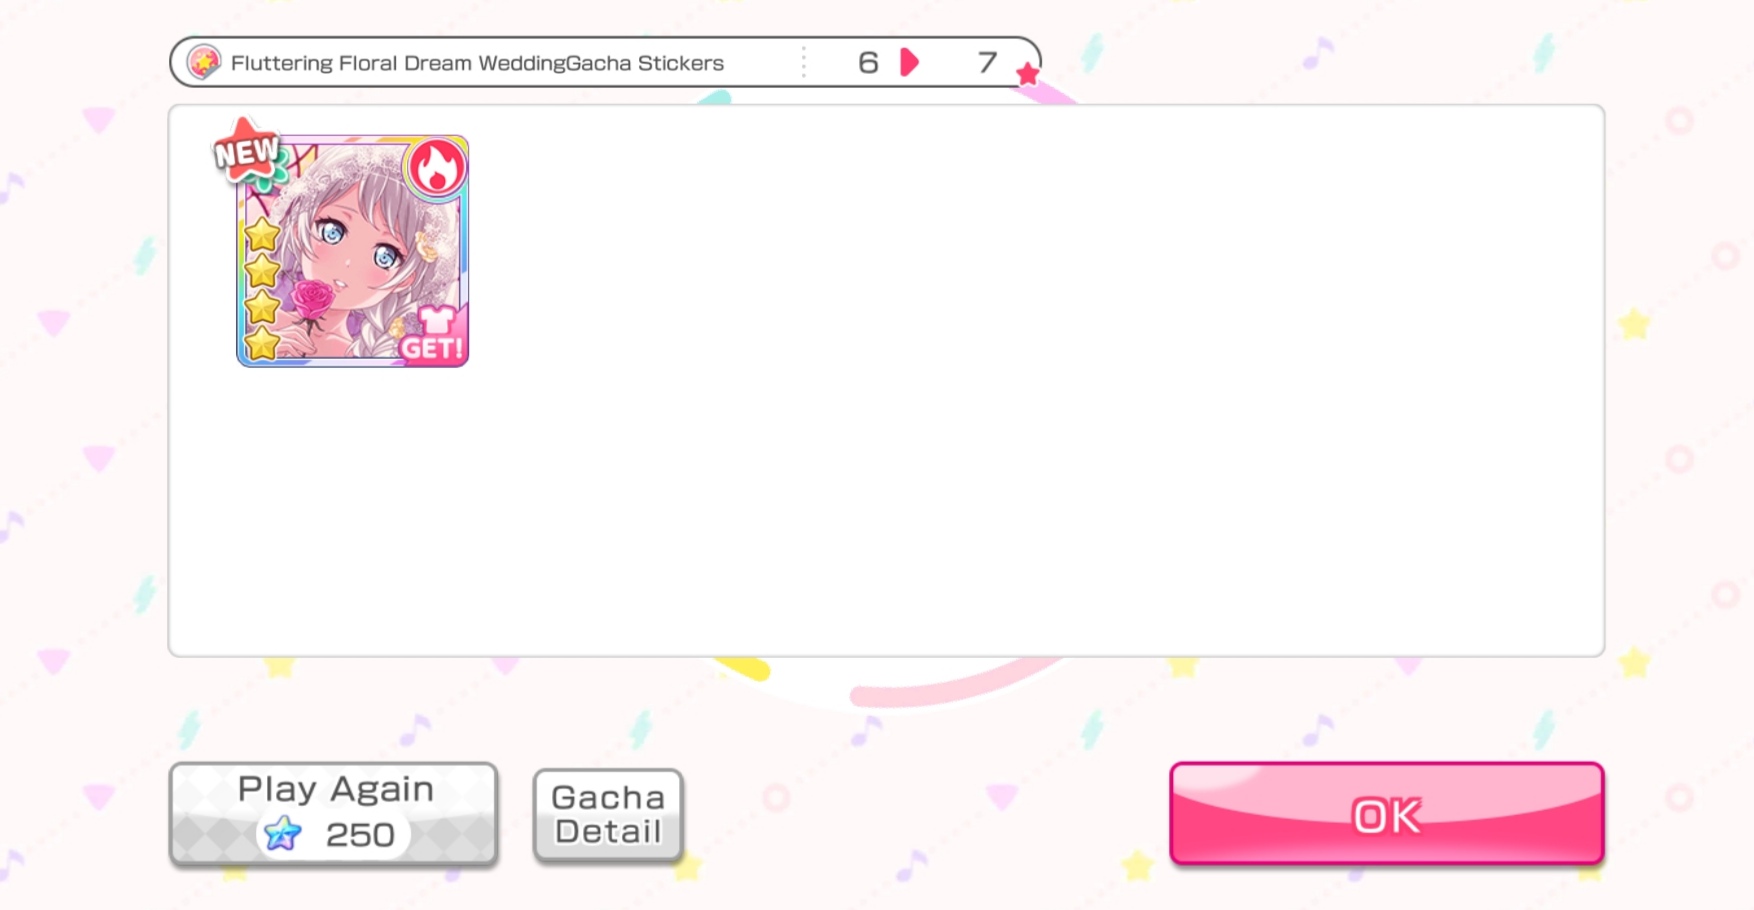Click the GET! costume shirt icon
This screenshot has width=1754, height=910.
pos(433,334)
